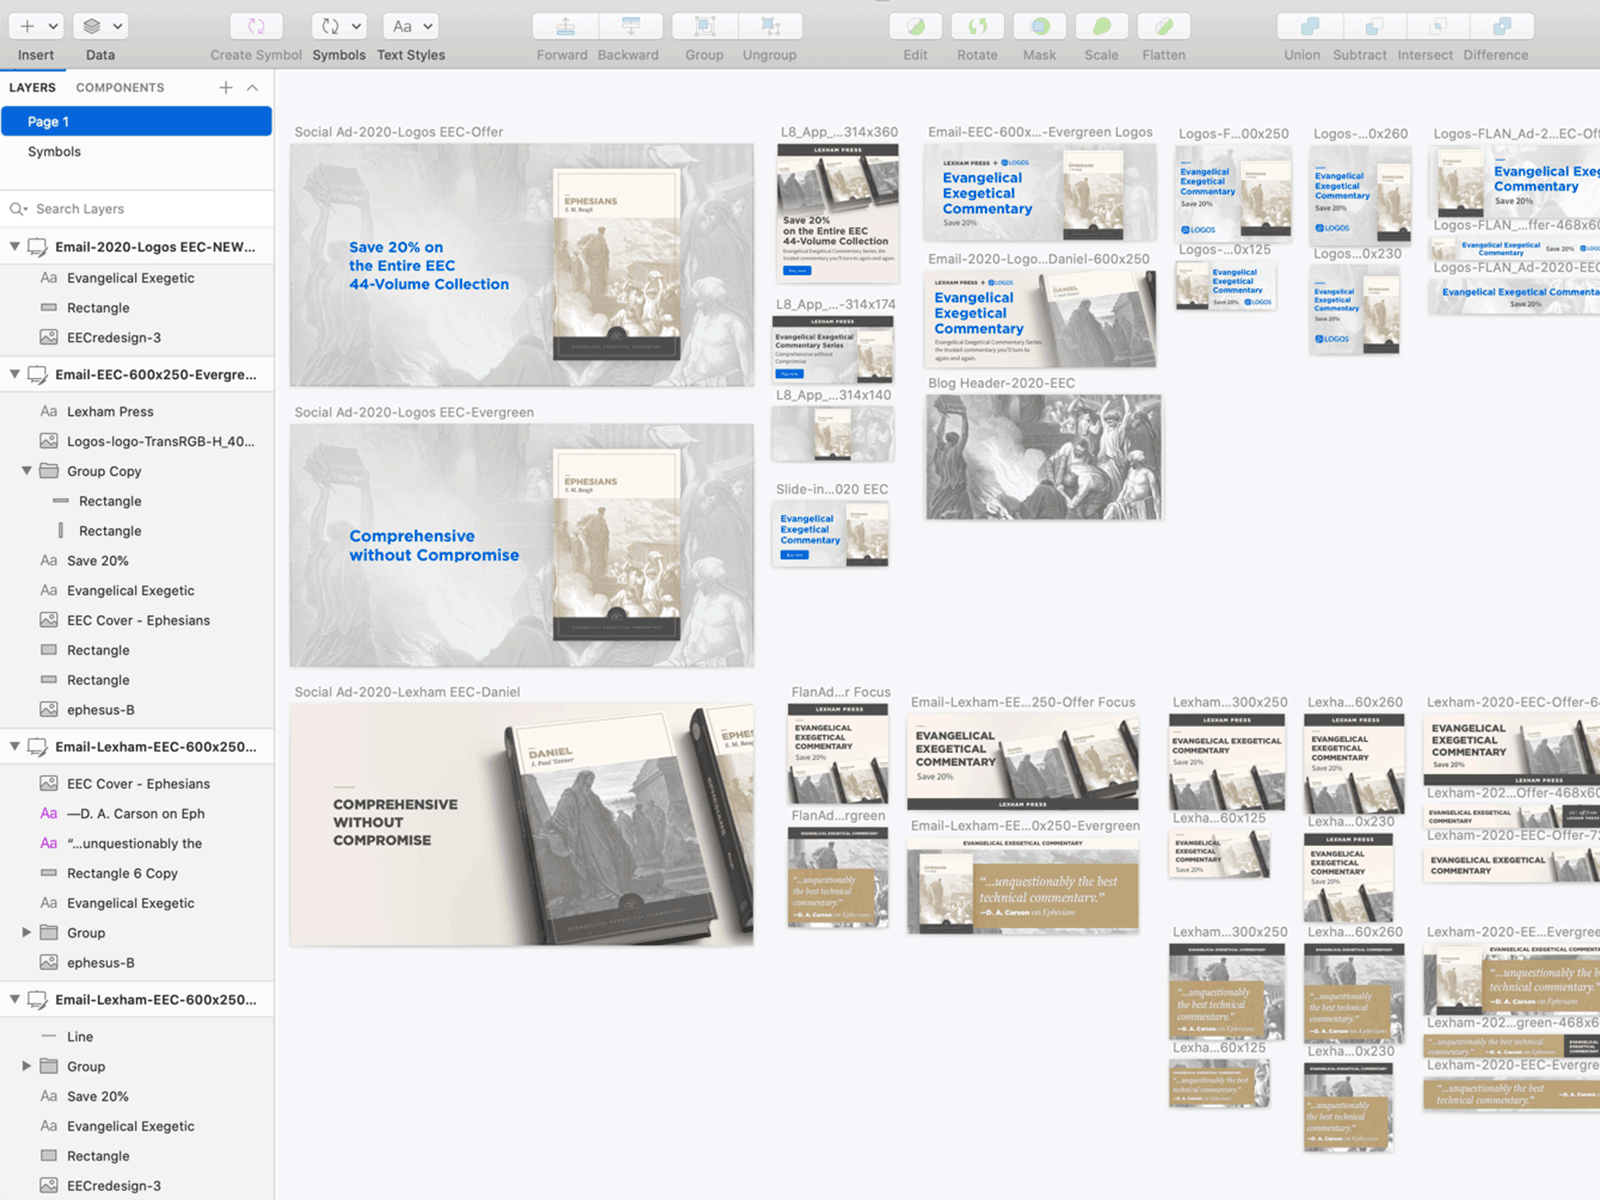Collapse the Email-2020-Logos EEC-NEW artboard layers

point(14,246)
